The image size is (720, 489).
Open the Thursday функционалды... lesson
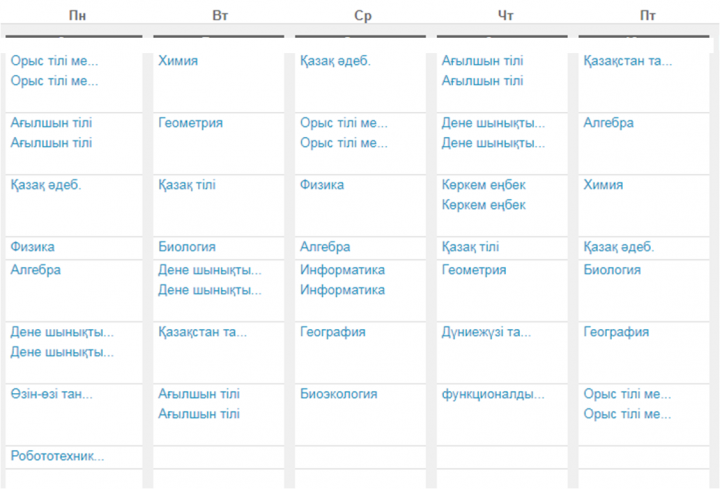click(x=493, y=394)
